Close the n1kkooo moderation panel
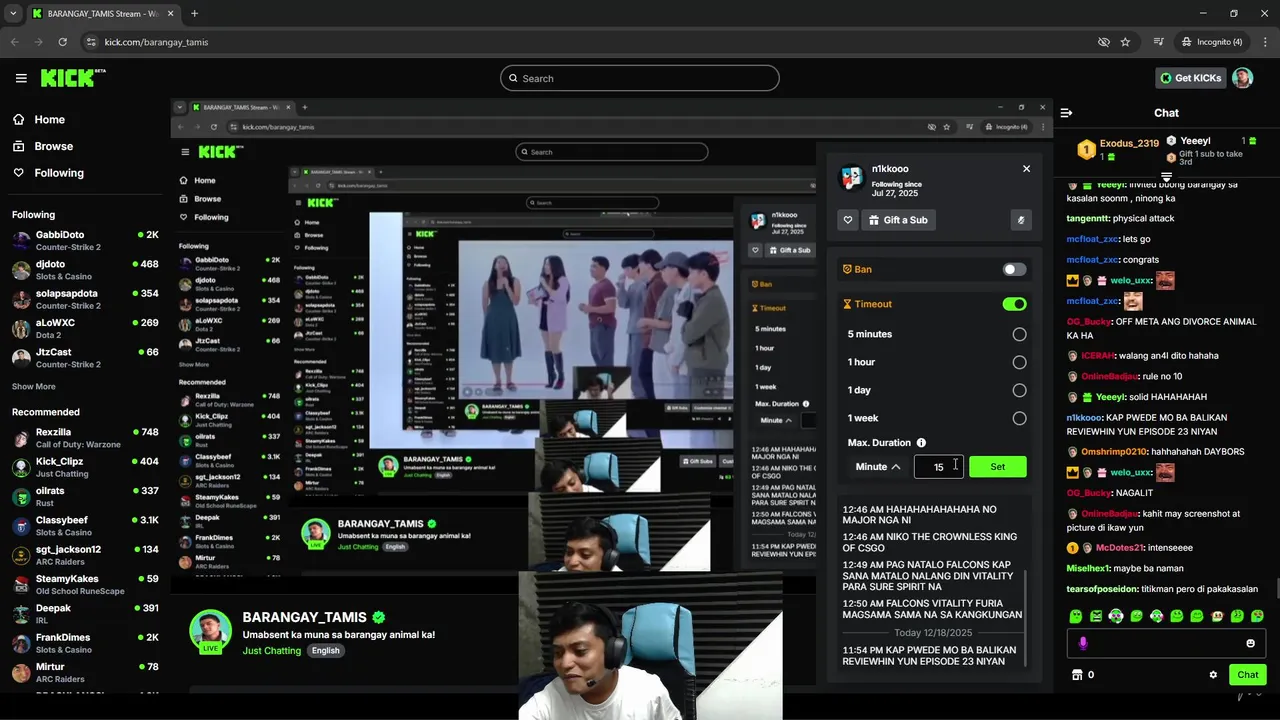This screenshot has height=720, width=1280. (1026, 169)
